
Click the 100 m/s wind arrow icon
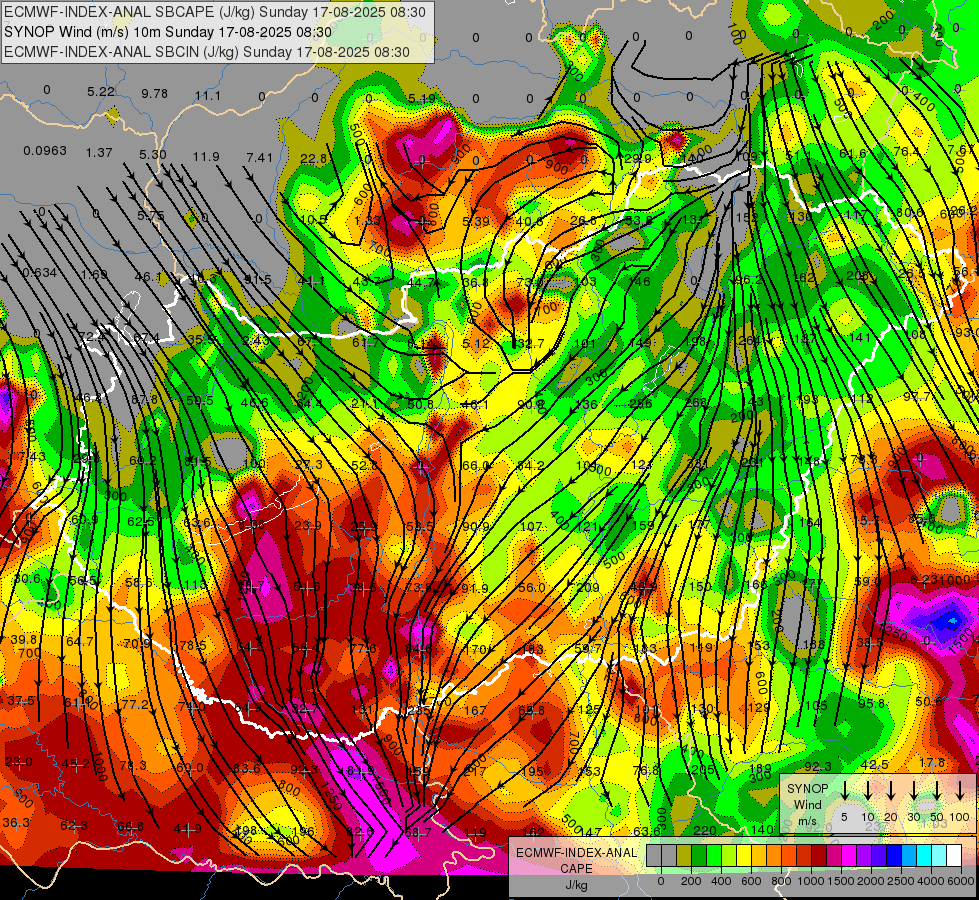[960, 790]
